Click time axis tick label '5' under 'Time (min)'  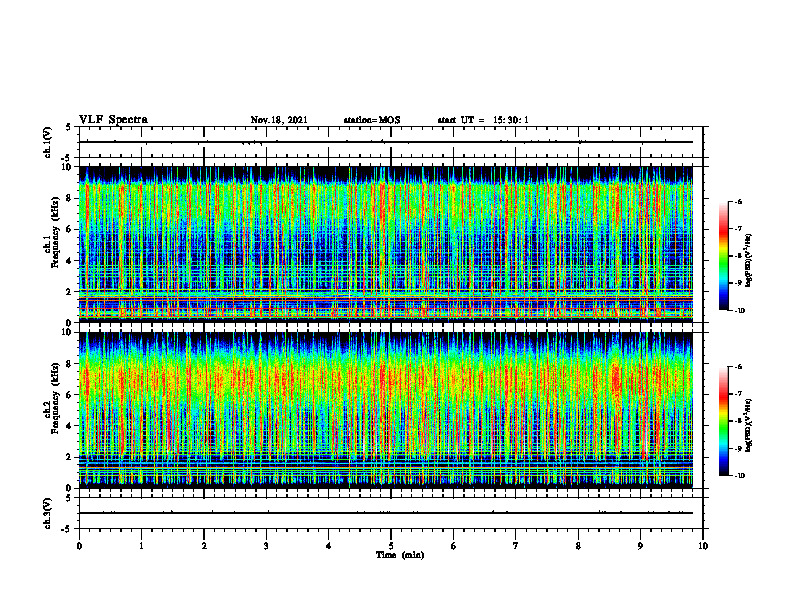tap(391, 546)
